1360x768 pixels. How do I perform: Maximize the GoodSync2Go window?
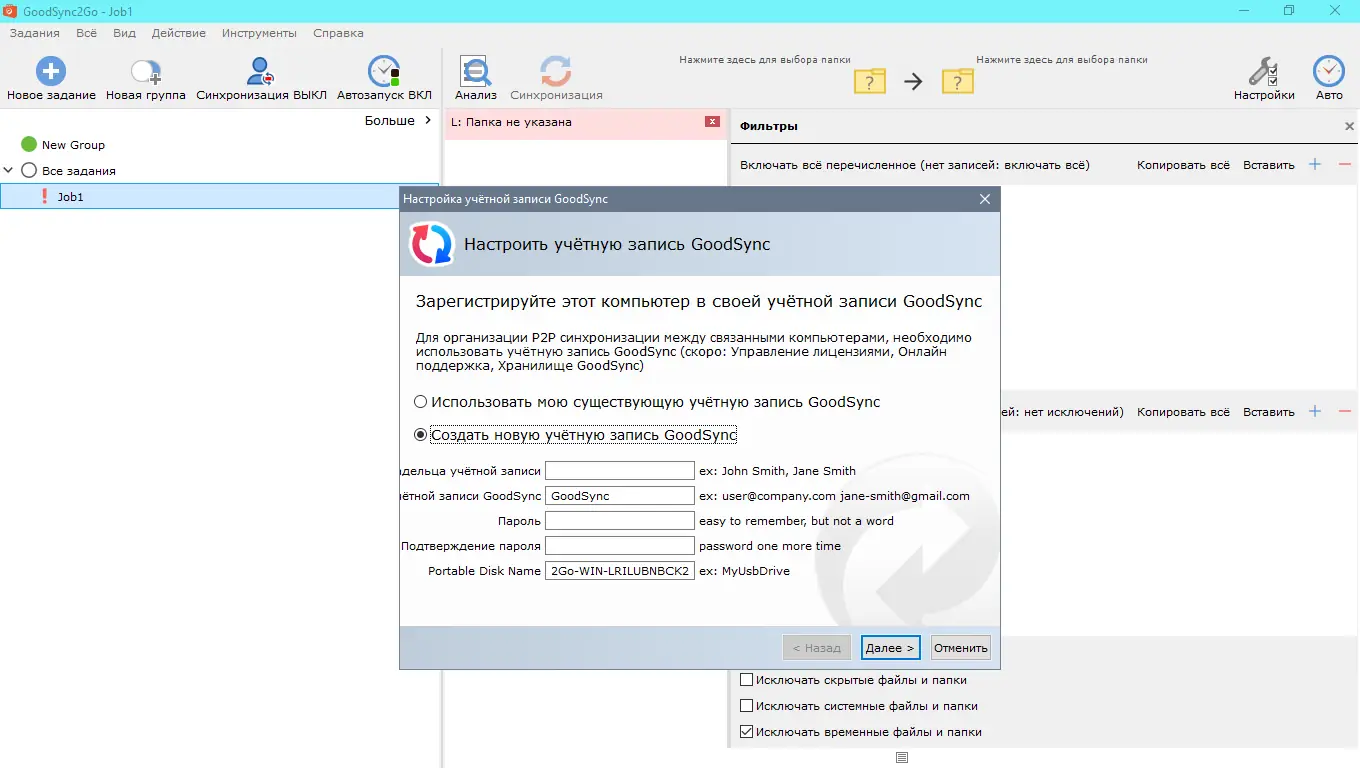1289,10
